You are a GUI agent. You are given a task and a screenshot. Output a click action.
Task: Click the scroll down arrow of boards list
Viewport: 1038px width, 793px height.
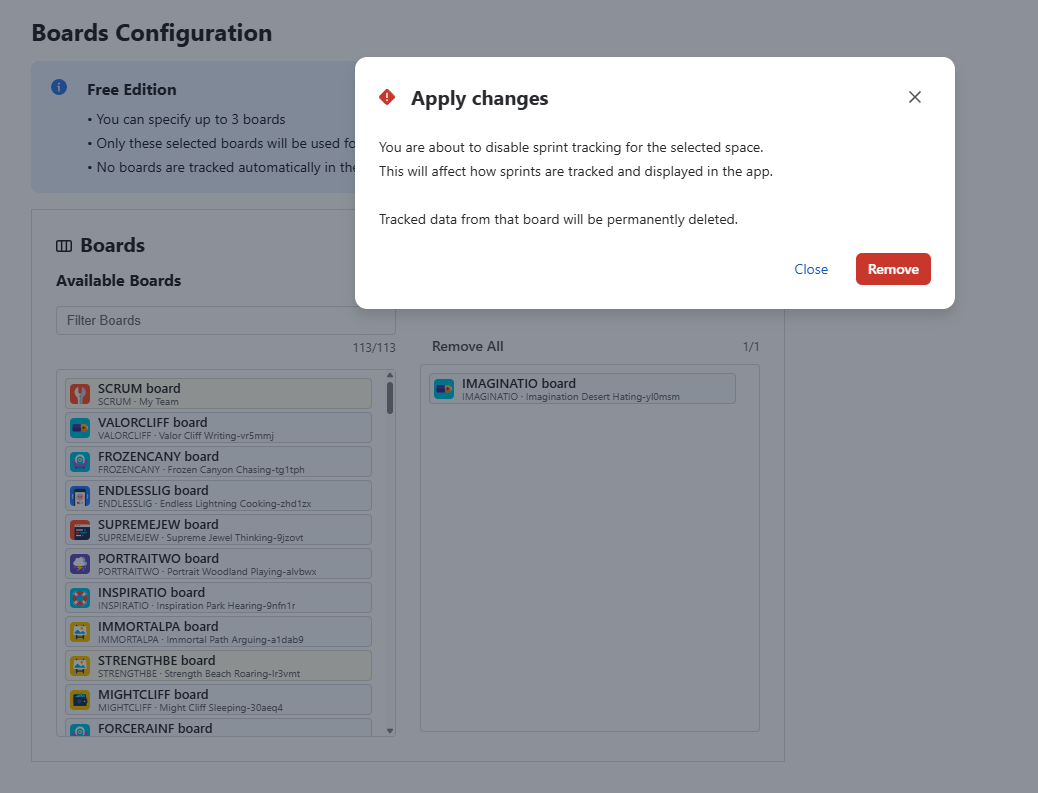click(390, 731)
